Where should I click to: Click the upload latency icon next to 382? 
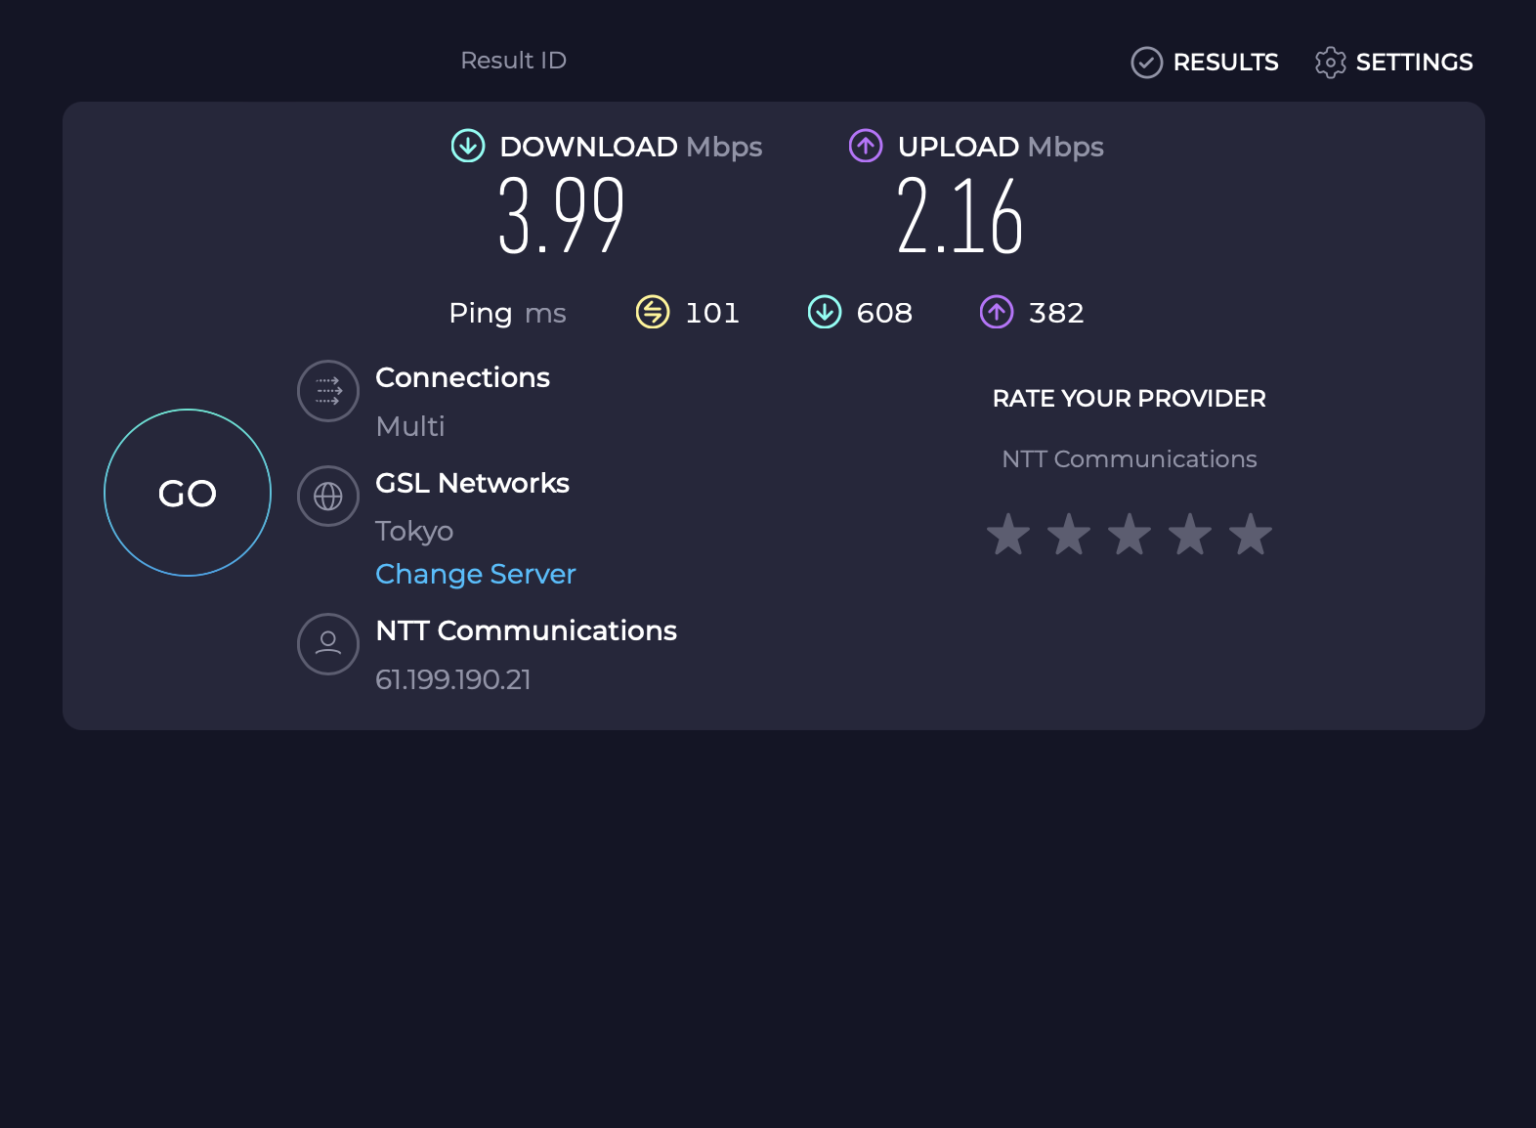[x=996, y=312]
